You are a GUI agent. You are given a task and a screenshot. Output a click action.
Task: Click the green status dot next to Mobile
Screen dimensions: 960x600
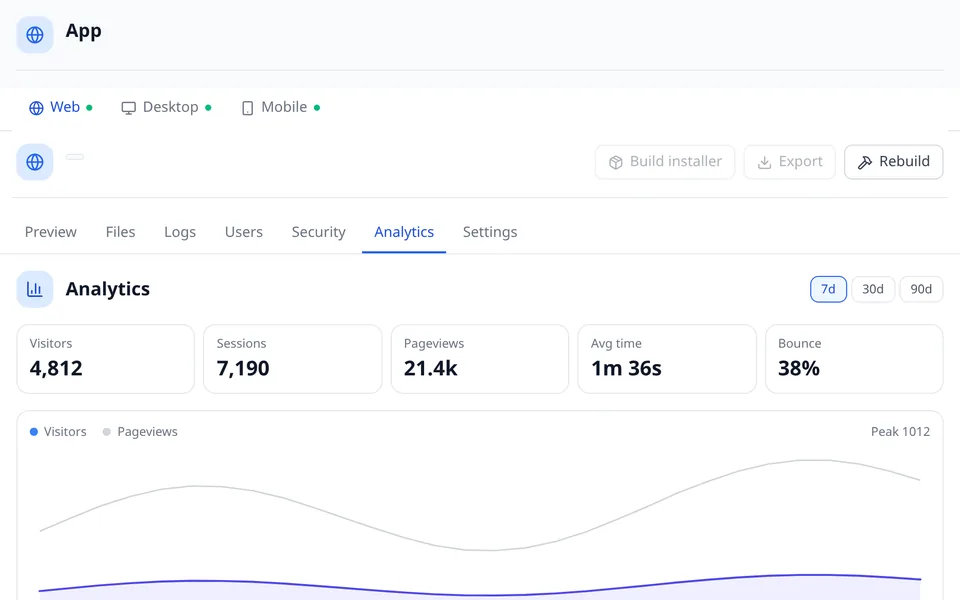coord(317,108)
